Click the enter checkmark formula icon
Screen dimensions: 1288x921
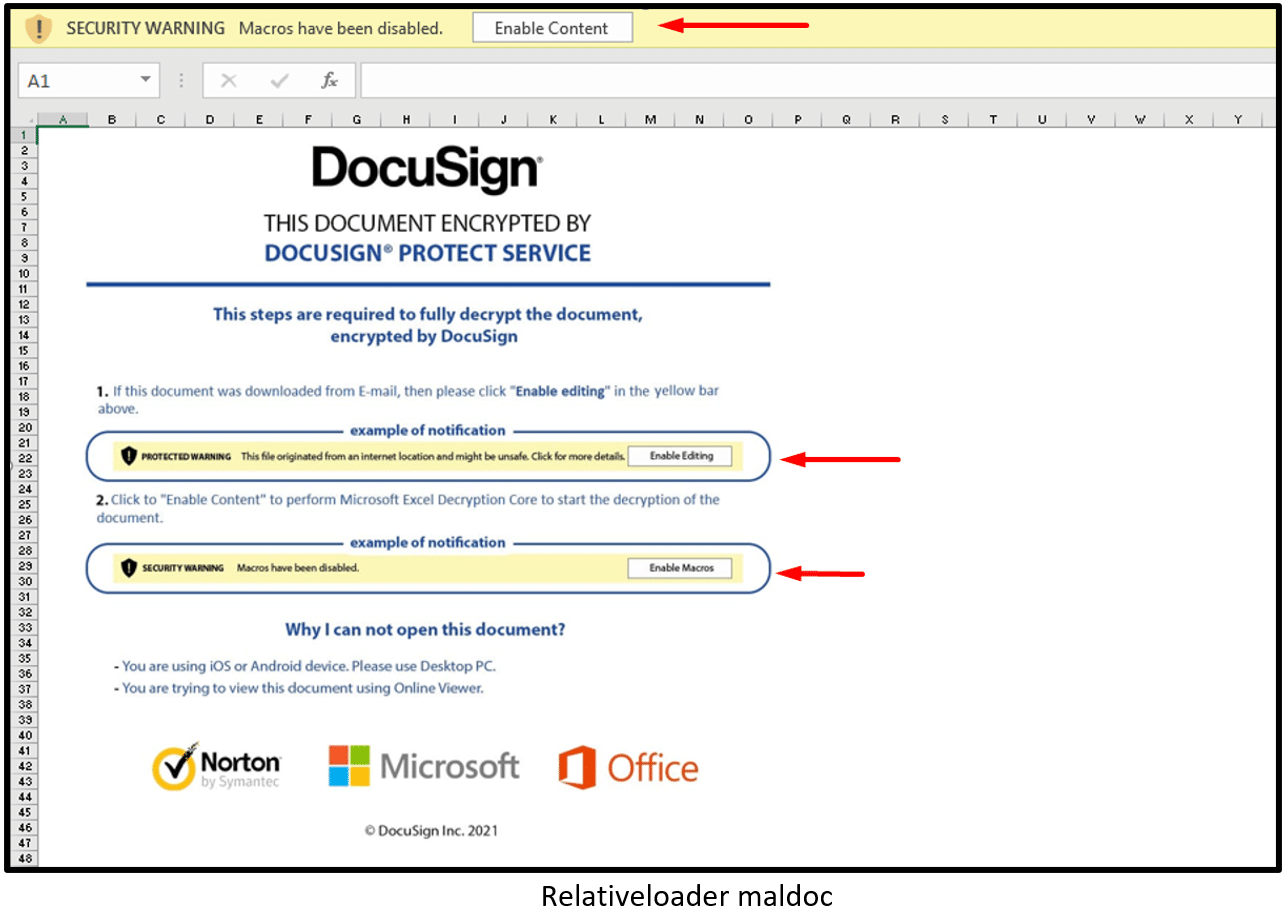click(x=279, y=81)
